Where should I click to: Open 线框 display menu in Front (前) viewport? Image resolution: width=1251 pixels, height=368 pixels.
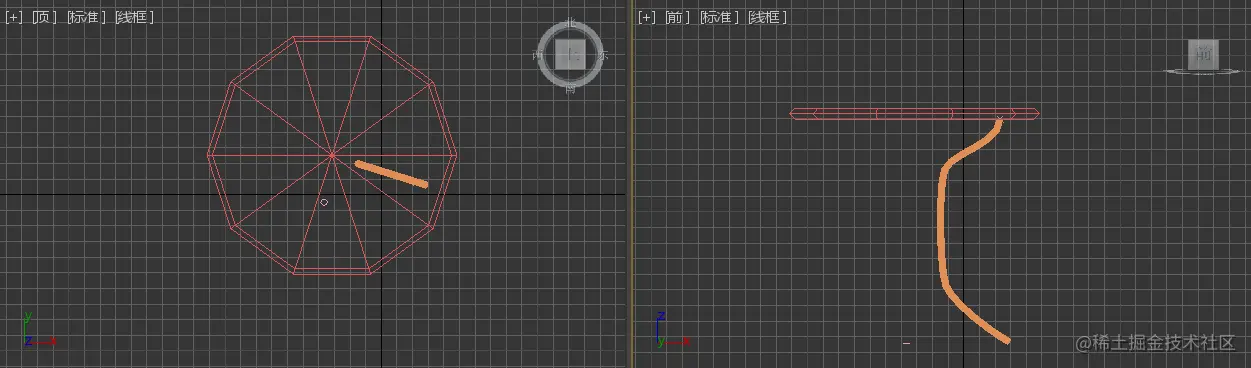(x=768, y=17)
